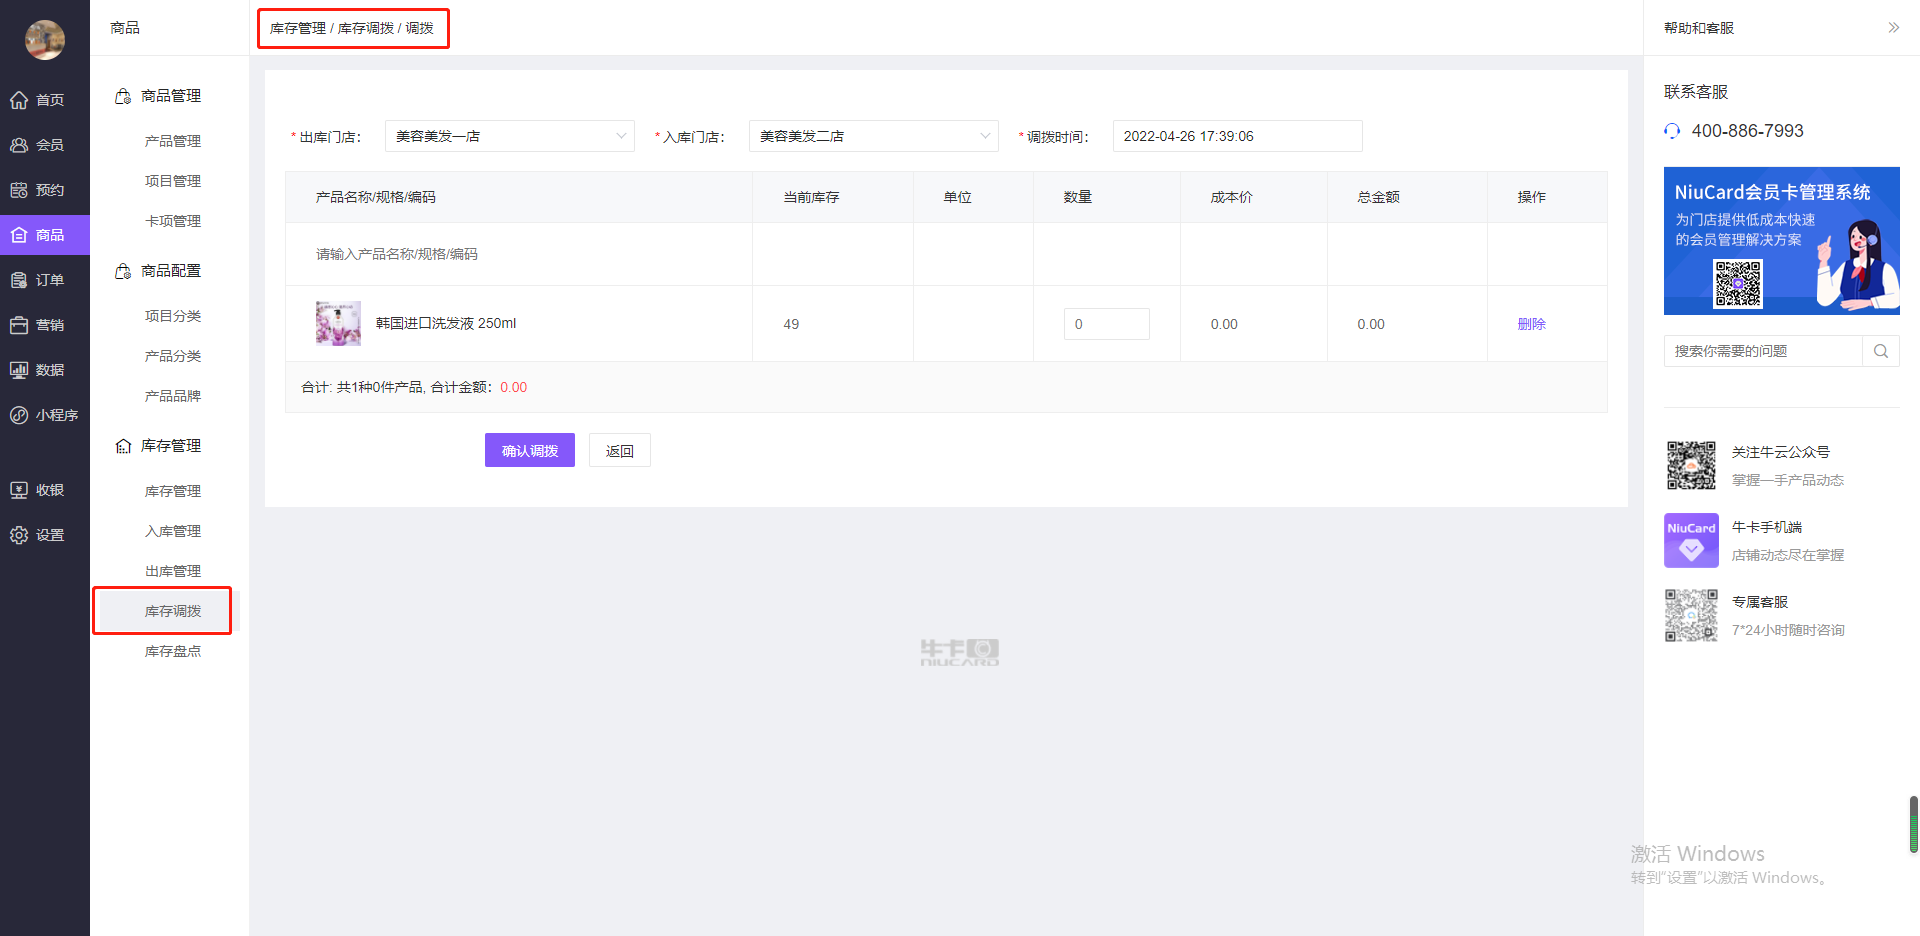Image resolution: width=1920 pixels, height=936 pixels.
Task: Click the 商品配置 group icon
Action: coord(123,271)
